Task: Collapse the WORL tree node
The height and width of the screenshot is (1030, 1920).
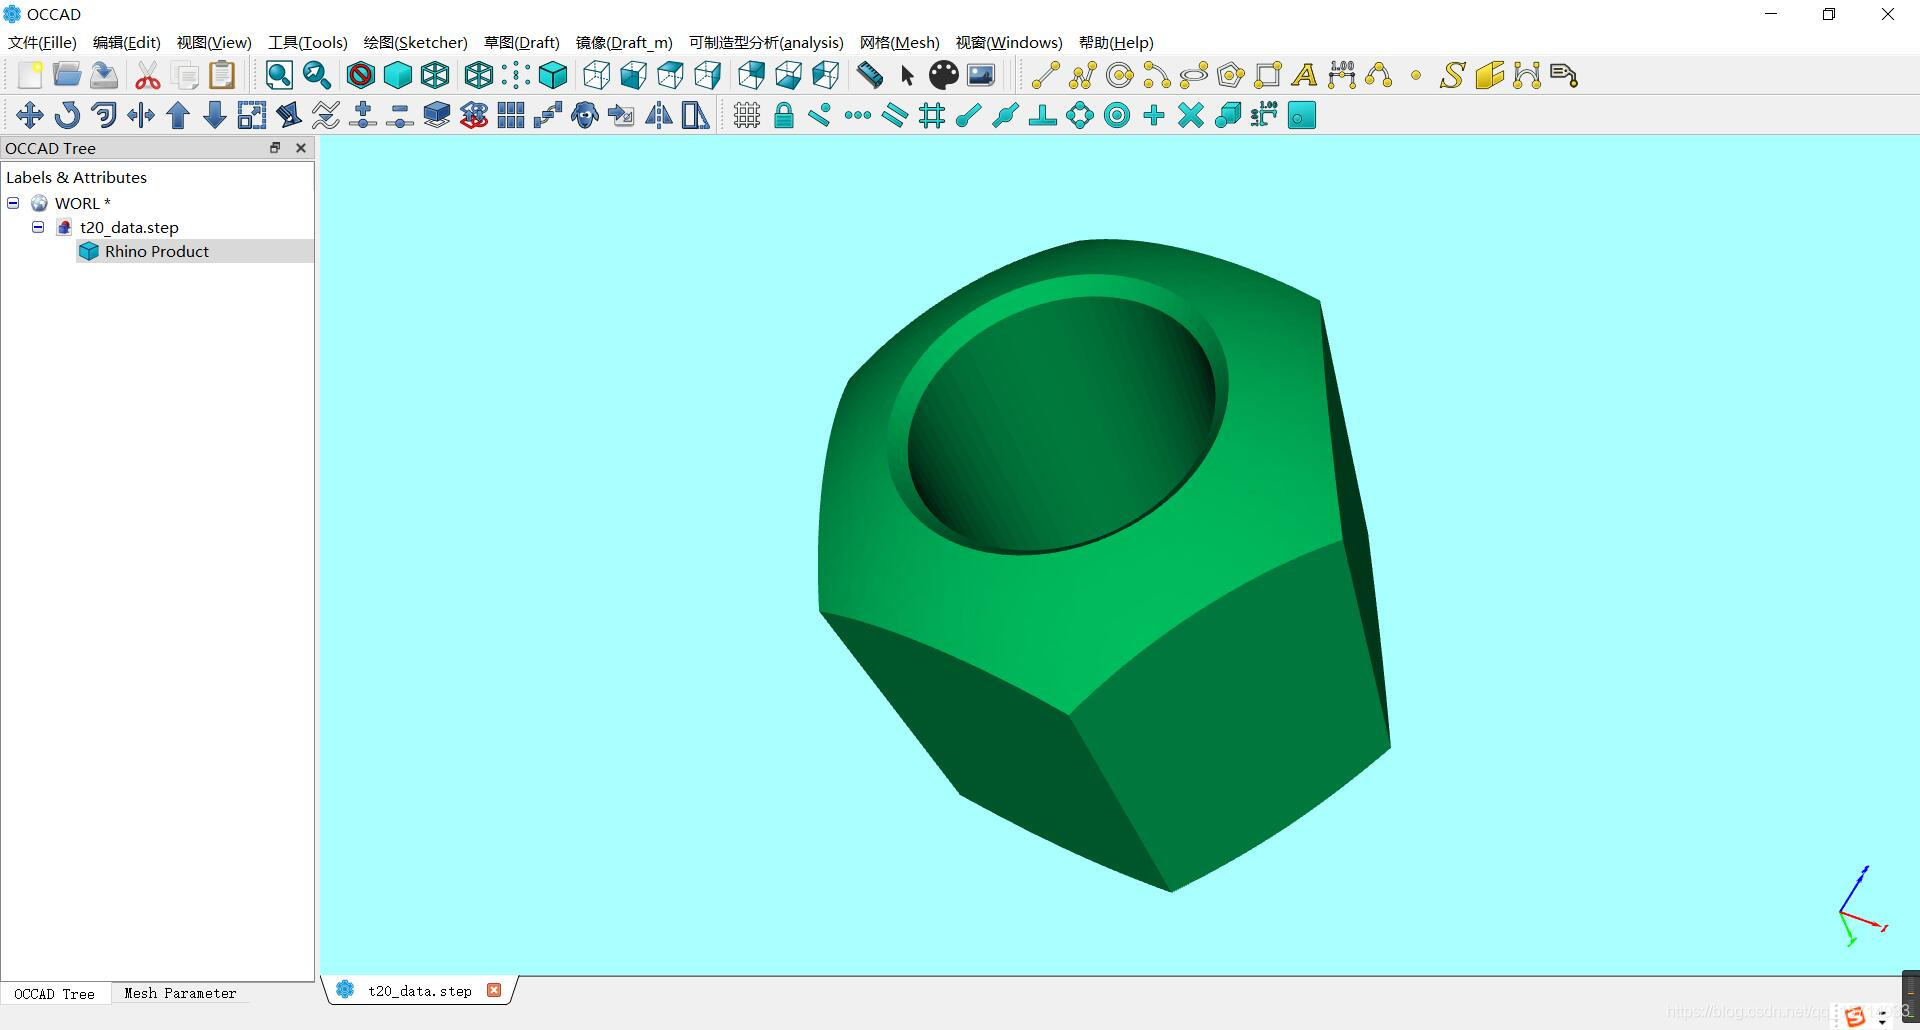Action: (x=13, y=203)
